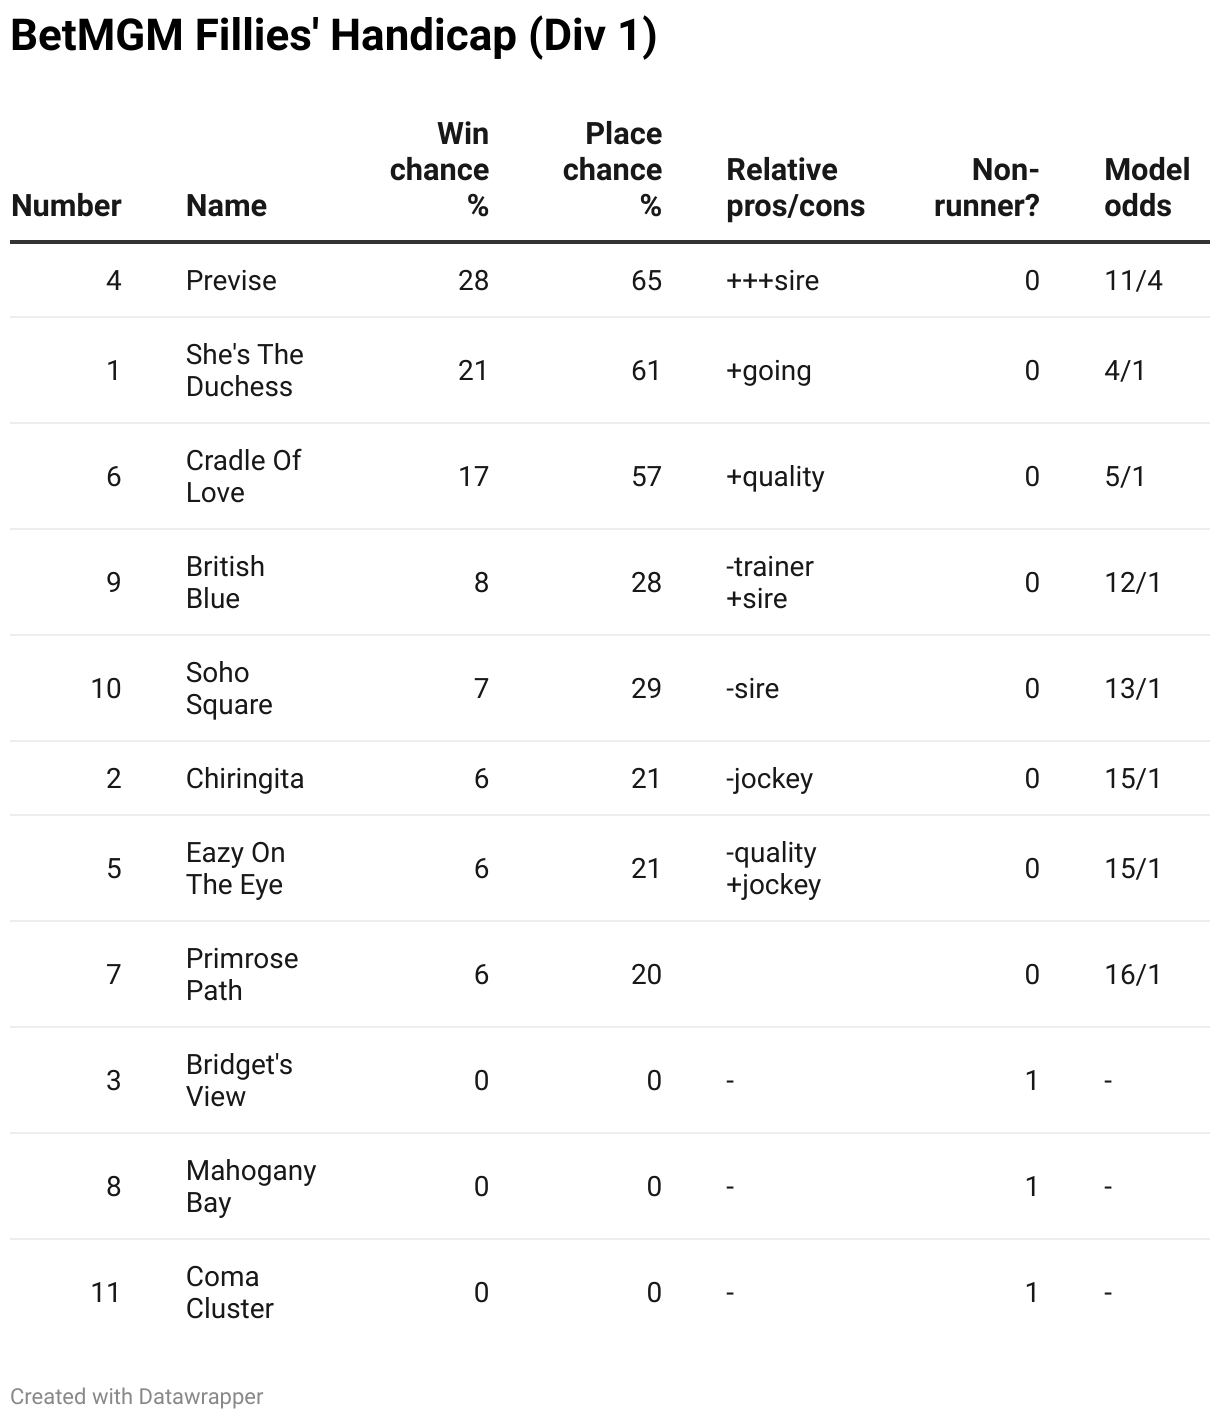Select the Coma Cluster entry

click(x=229, y=1293)
